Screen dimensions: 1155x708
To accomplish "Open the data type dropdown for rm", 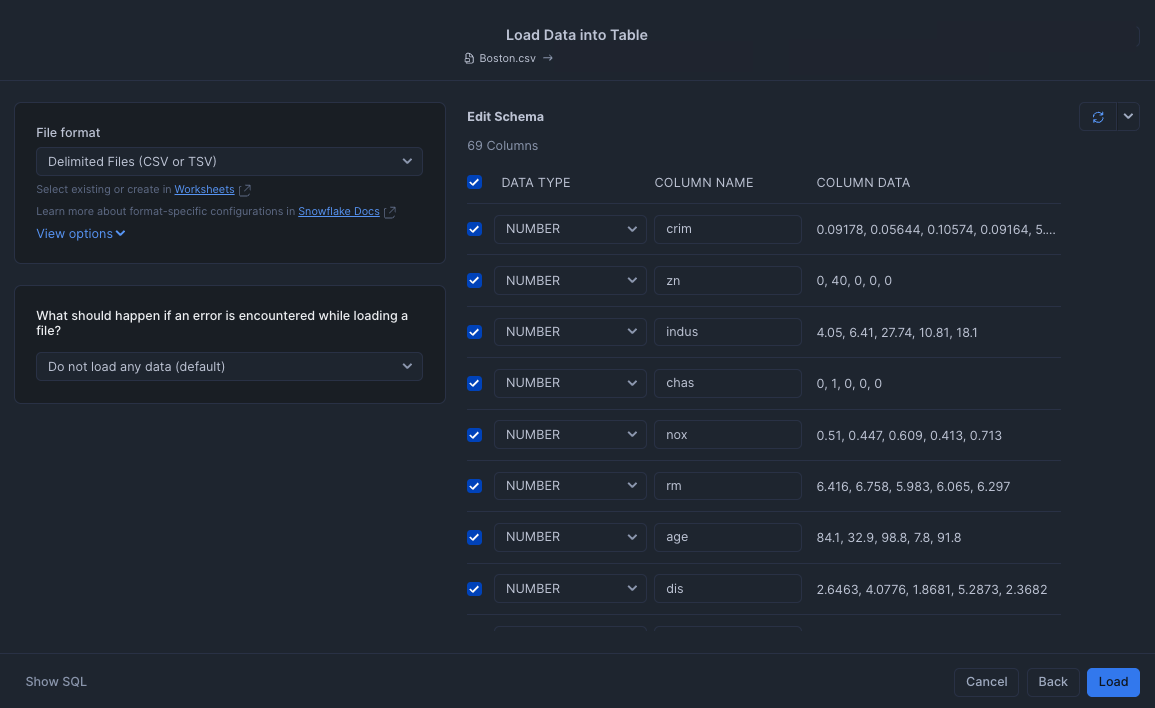I will [x=570, y=485].
